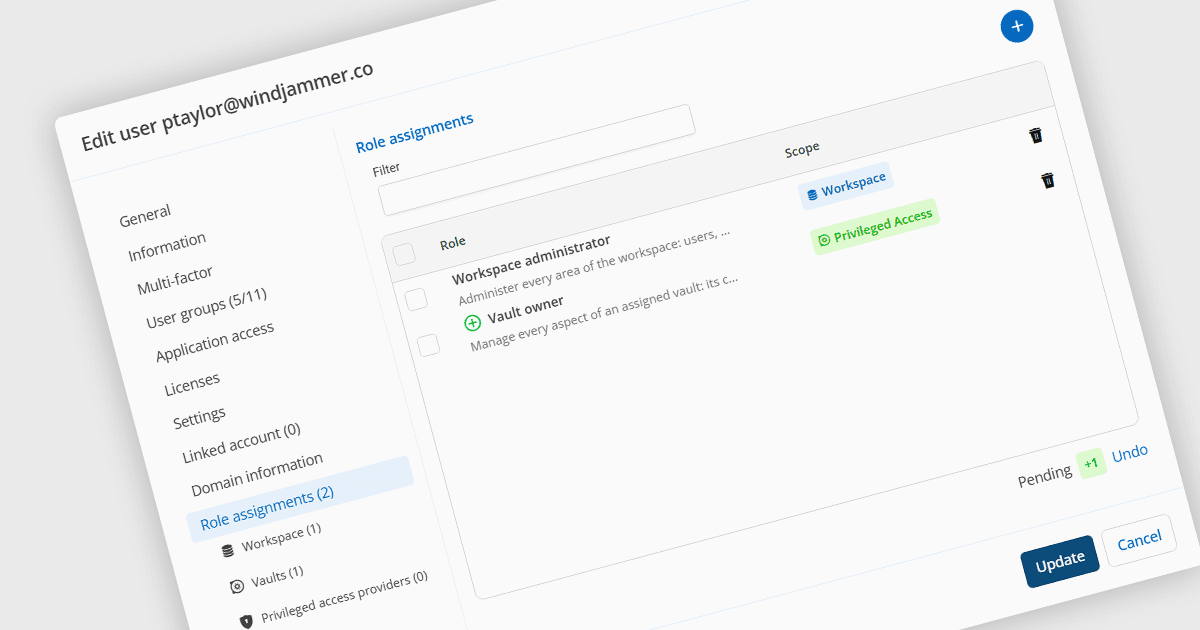
Task: Select Role assignments (2) in sidebar
Action: tap(300, 500)
